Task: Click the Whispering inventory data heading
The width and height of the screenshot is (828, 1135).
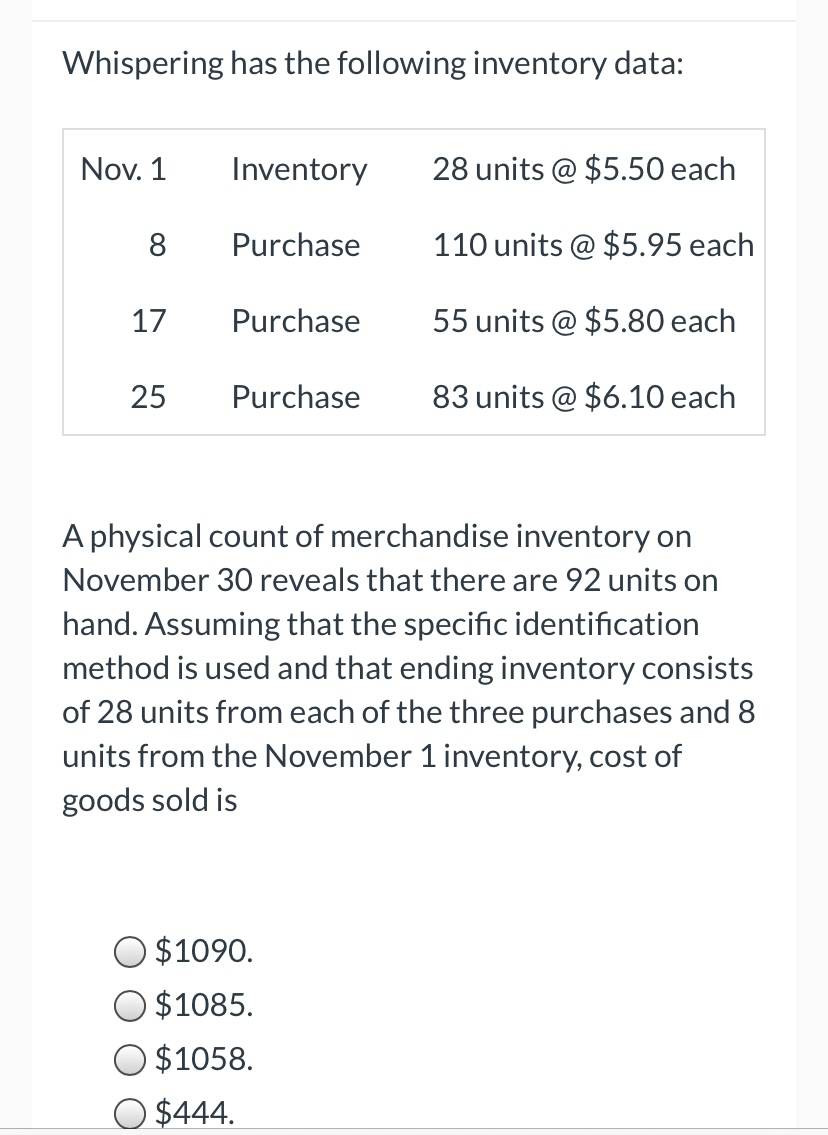Action: tap(373, 64)
